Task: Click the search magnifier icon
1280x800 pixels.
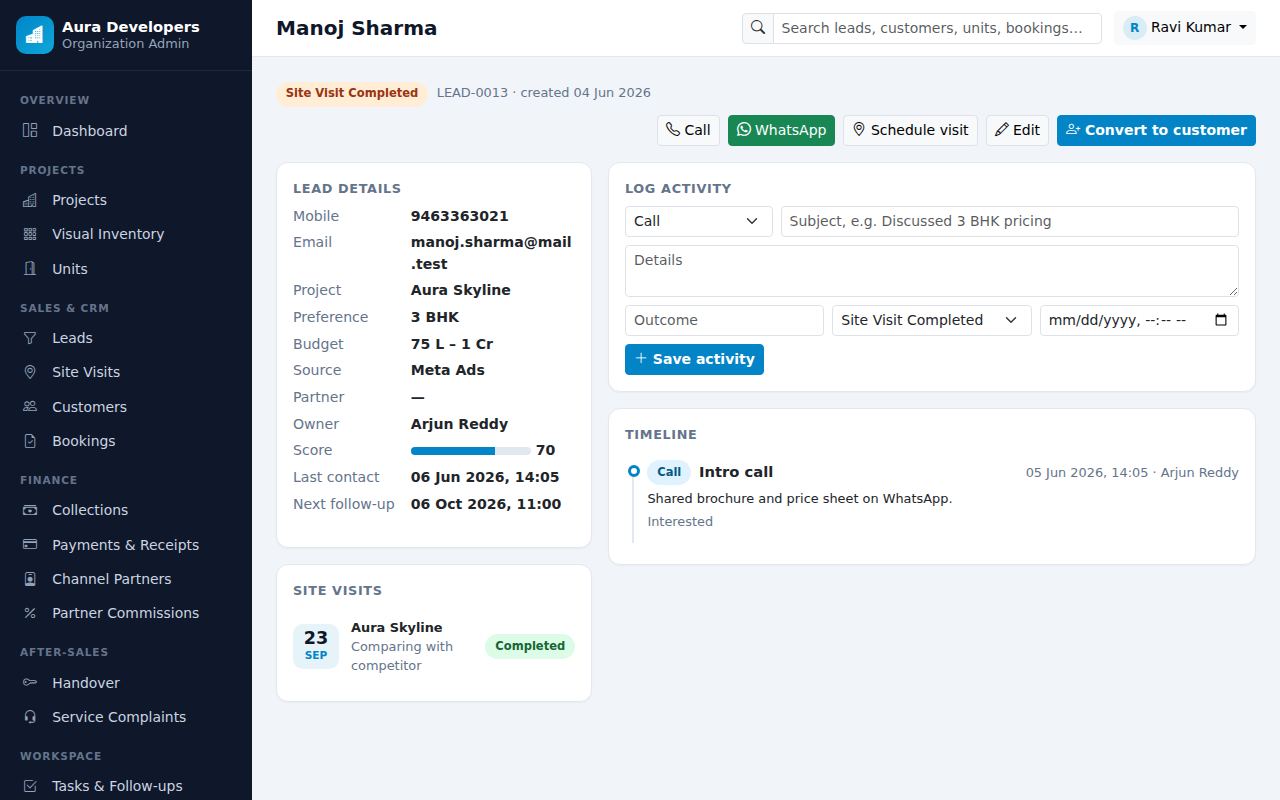Action: 758,28
